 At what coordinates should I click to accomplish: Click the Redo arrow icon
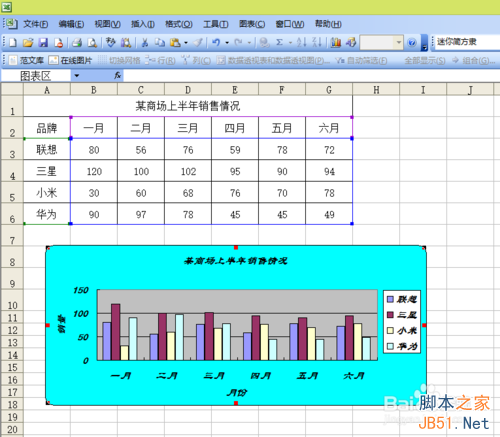click(x=238, y=43)
